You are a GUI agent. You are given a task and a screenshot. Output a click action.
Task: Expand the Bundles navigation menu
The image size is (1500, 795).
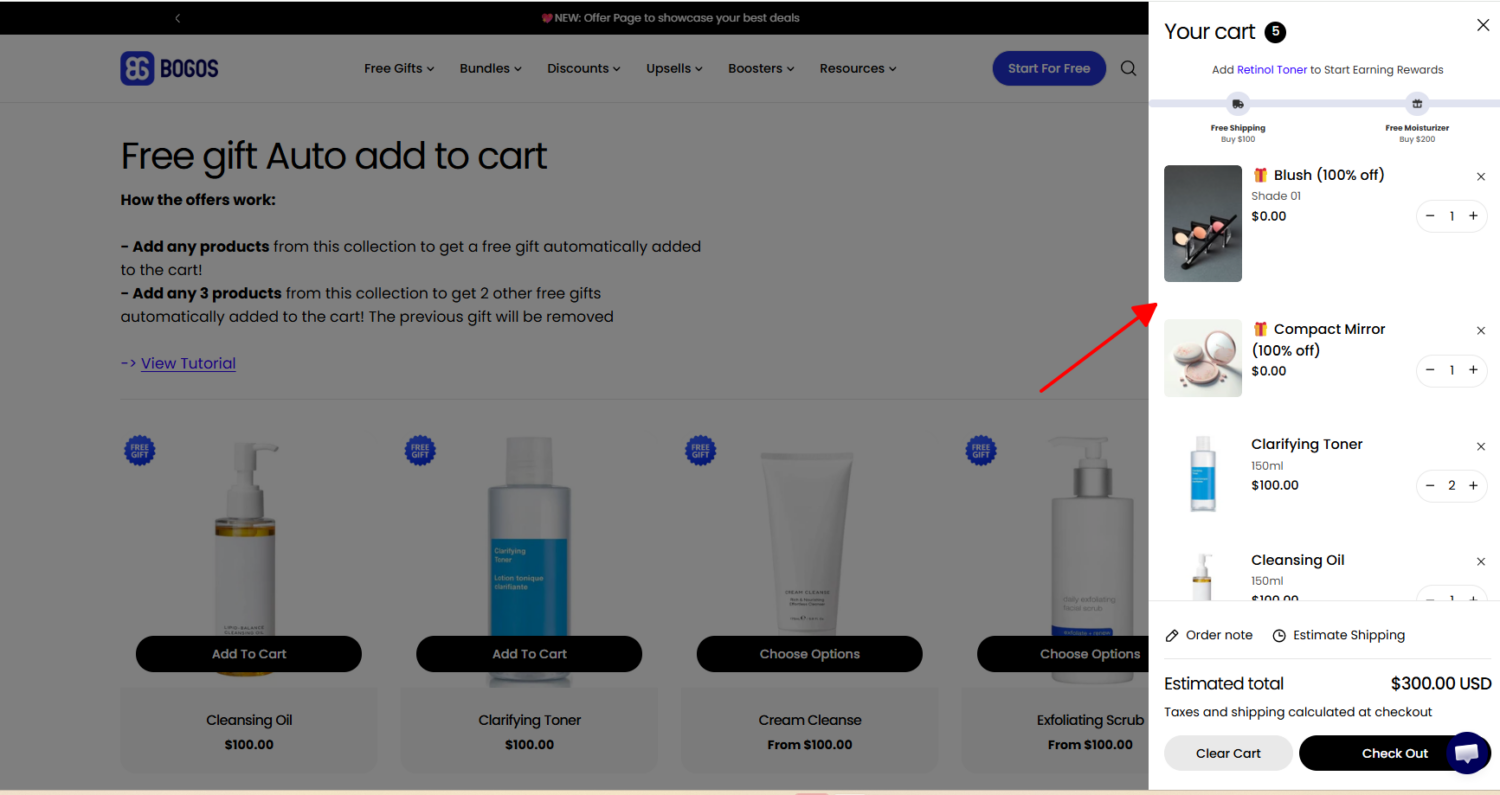coord(489,68)
